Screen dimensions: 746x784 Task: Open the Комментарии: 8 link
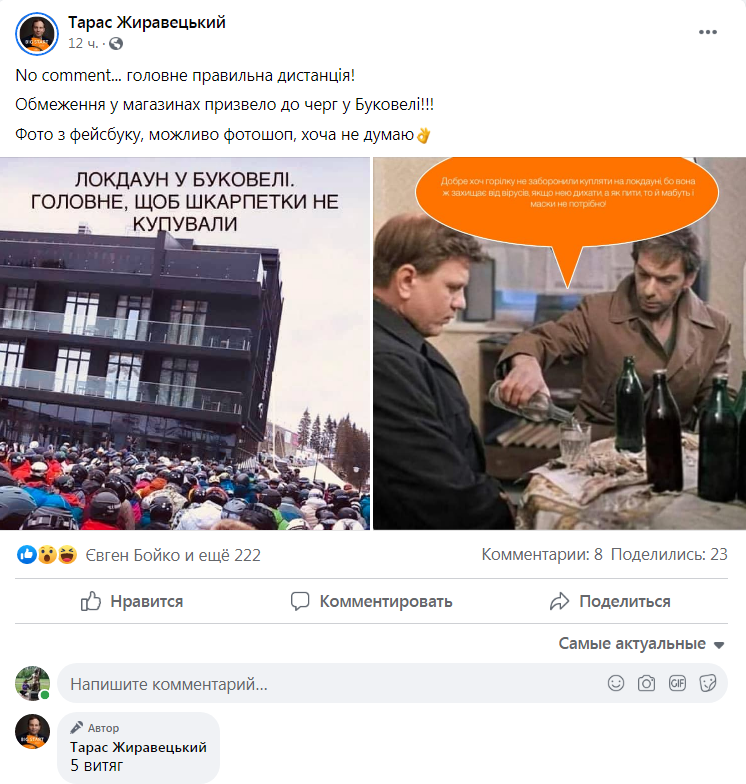tap(542, 554)
